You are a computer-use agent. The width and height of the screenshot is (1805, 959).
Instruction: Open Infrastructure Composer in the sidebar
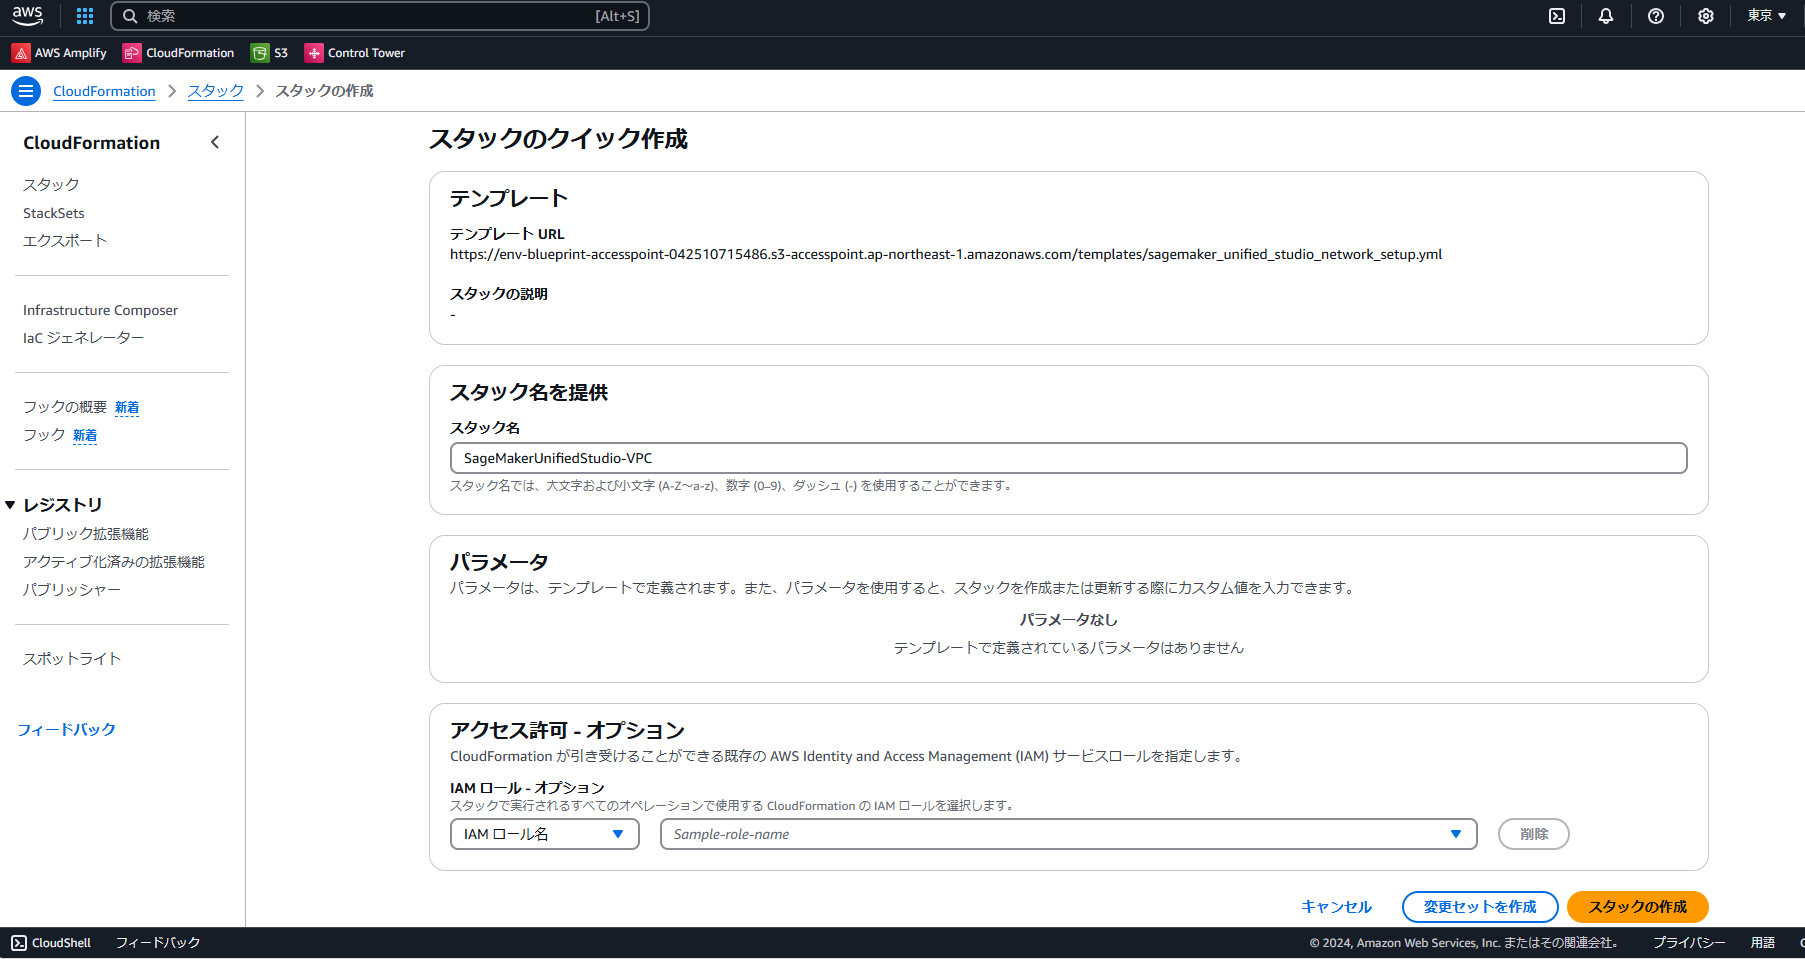pos(101,310)
